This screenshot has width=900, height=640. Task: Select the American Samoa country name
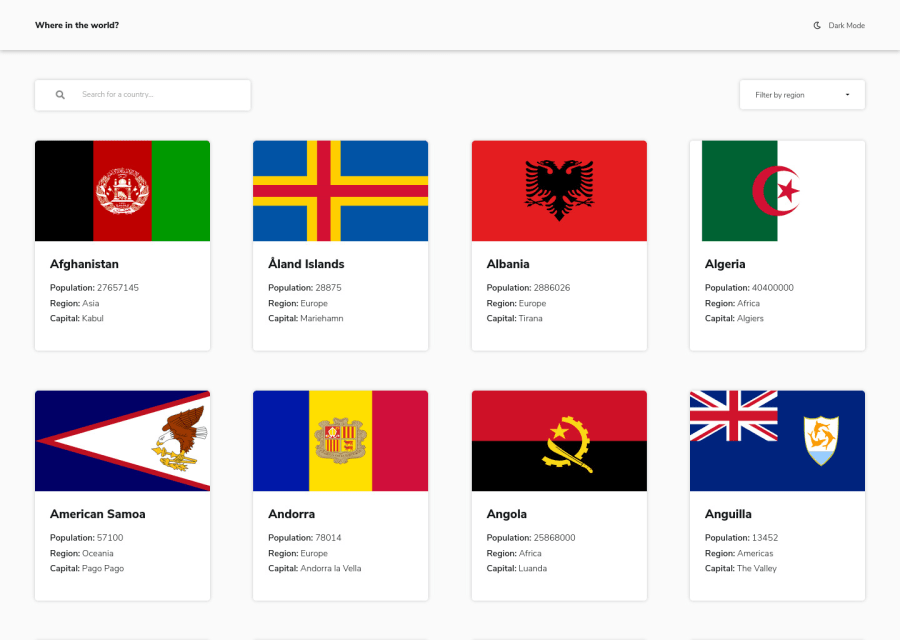click(x=98, y=514)
